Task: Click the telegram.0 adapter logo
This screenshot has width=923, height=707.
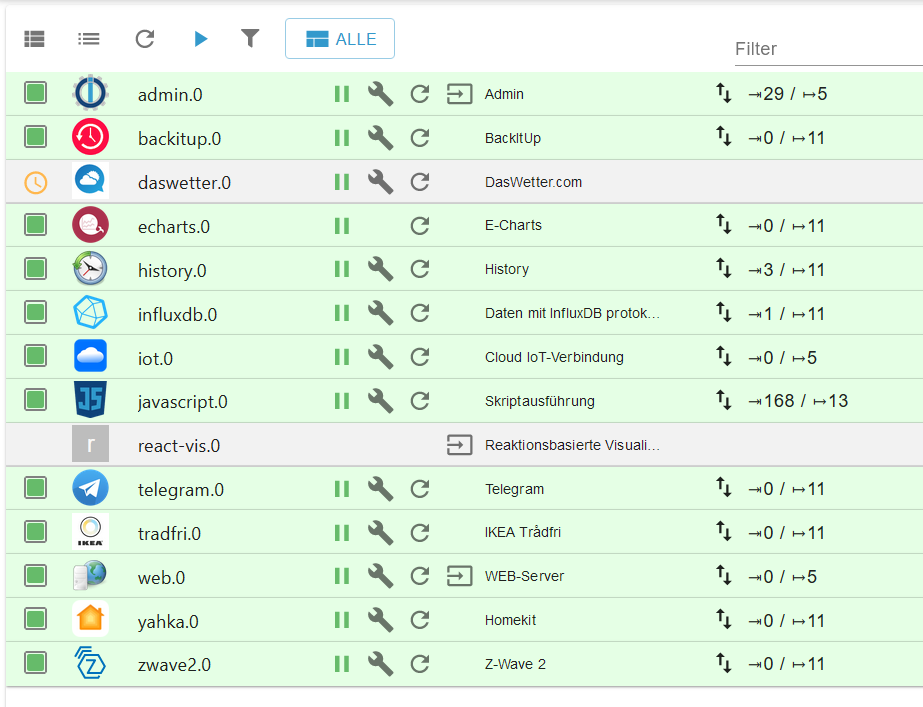Action: click(x=90, y=489)
